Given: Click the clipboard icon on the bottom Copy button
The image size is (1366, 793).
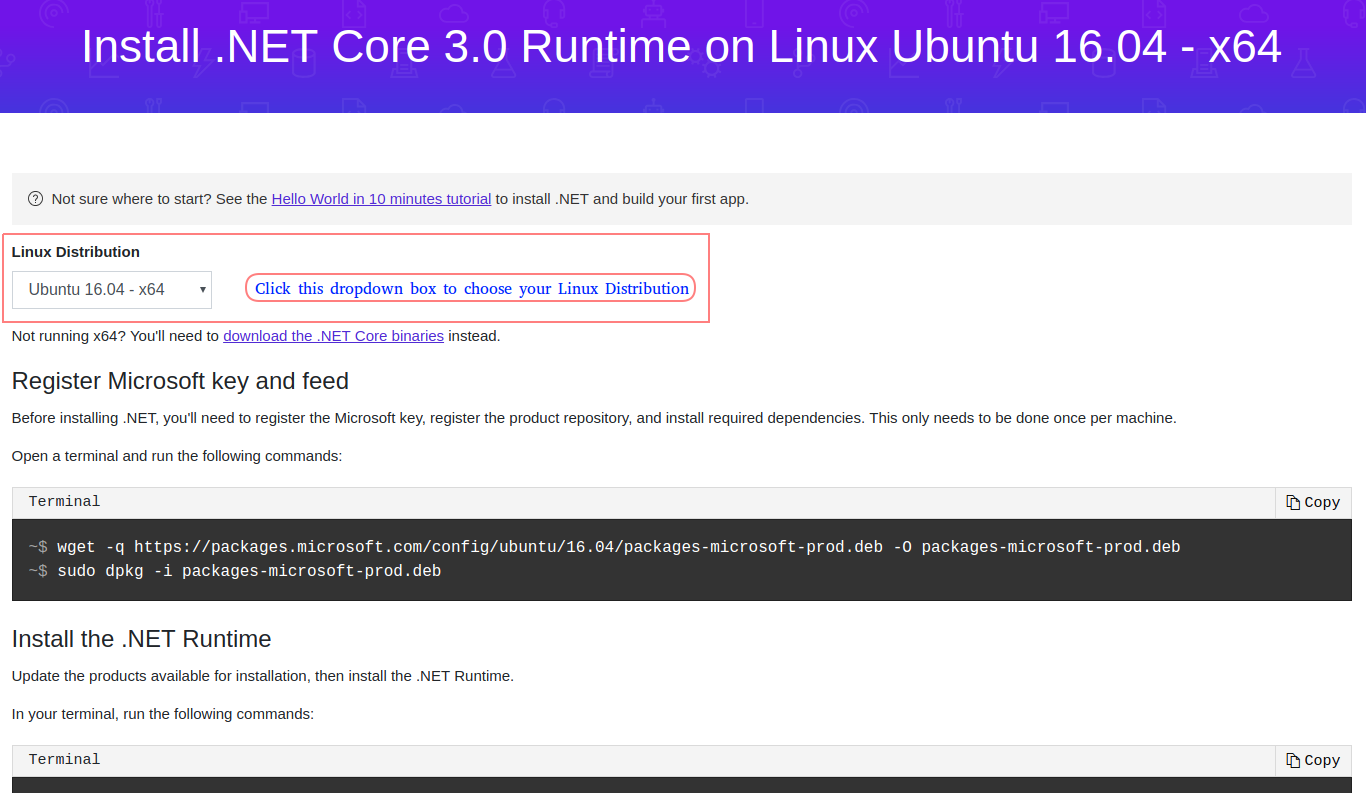Looking at the screenshot, I should pos(1291,760).
